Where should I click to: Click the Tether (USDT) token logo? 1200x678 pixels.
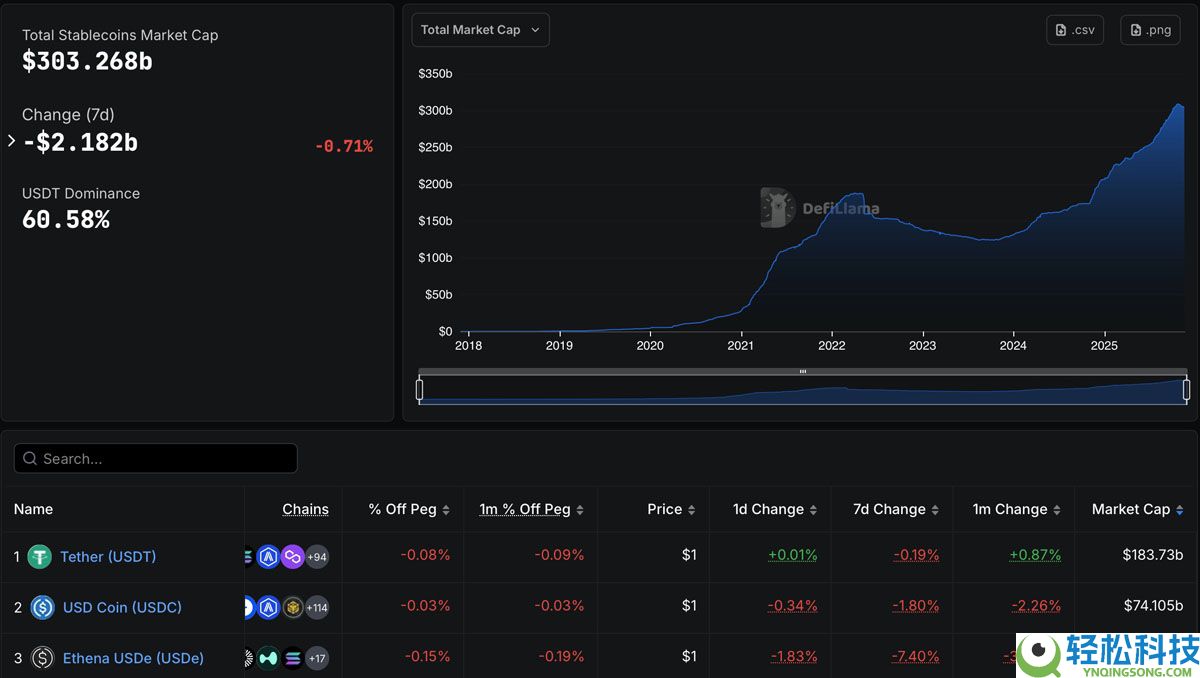[39, 556]
